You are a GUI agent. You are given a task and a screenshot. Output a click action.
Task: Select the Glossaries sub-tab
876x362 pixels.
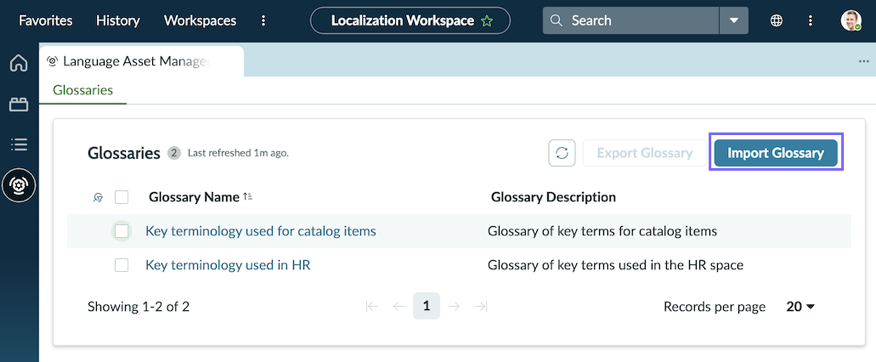(x=83, y=90)
